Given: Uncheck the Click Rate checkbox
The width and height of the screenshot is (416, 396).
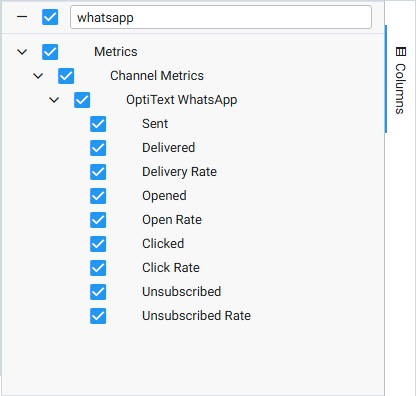Looking at the screenshot, I should click(x=98, y=268).
